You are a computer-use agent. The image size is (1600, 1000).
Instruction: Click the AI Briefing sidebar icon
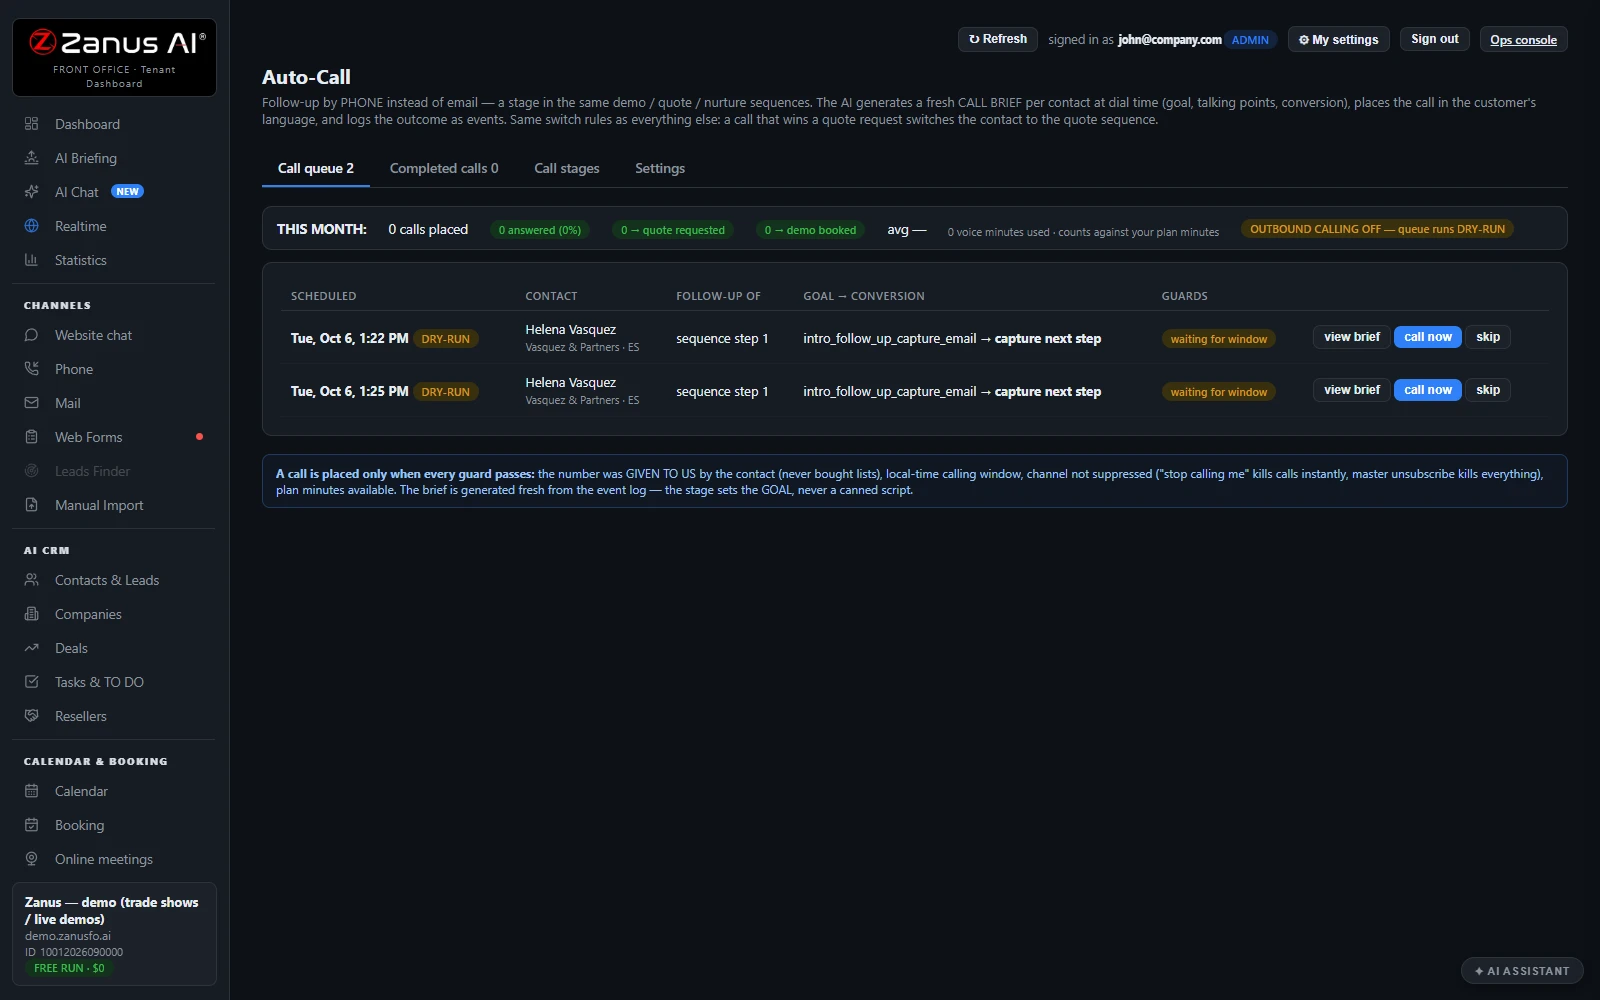[x=31, y=158]
